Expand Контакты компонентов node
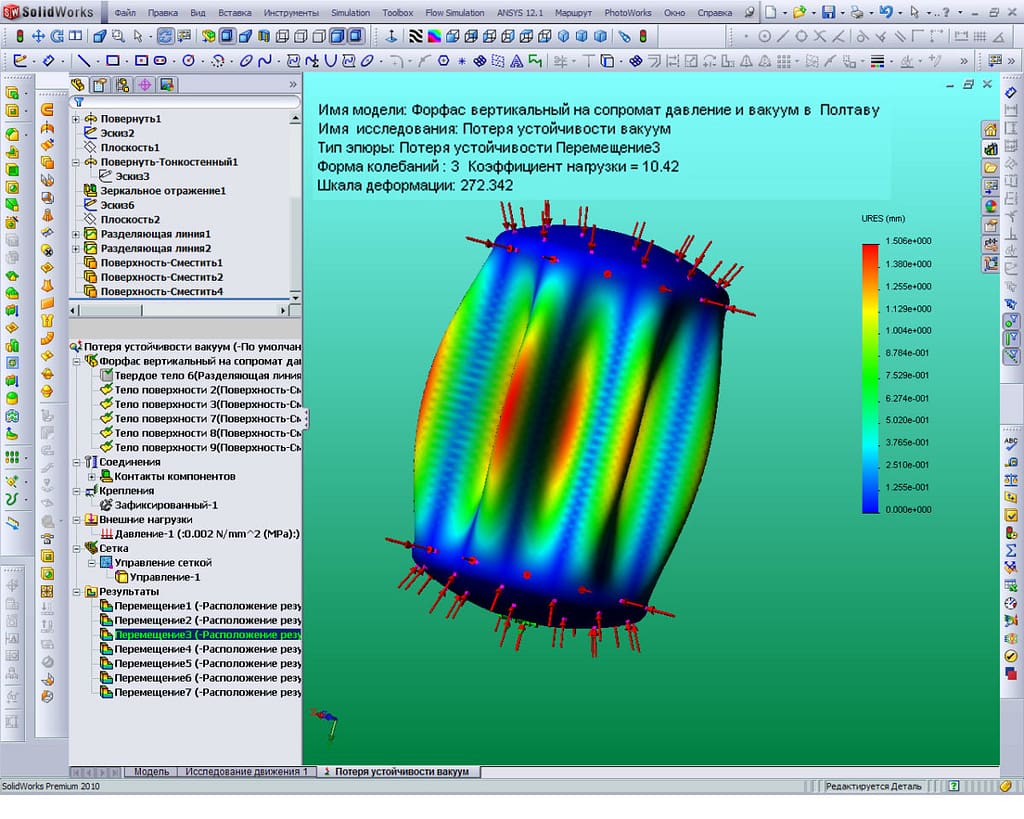This screenshot has width=1024, height=819. click(x=91, y=477)
